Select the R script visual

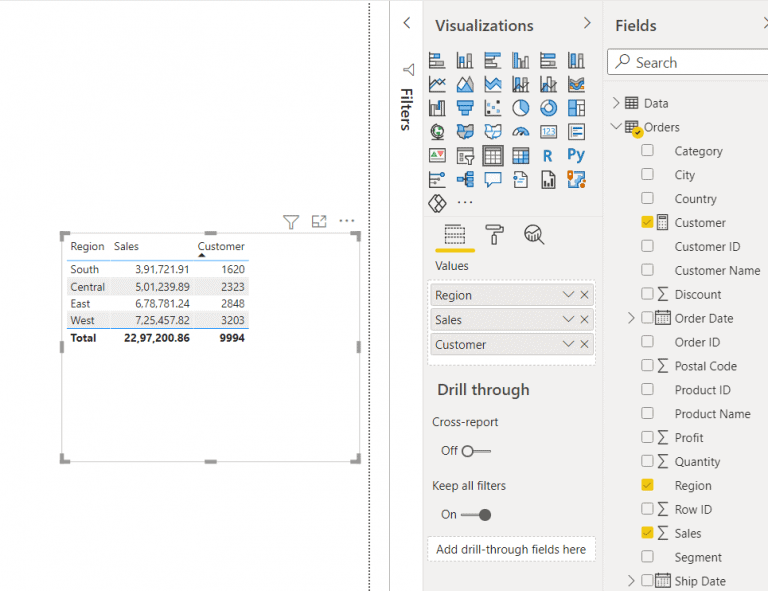pyautogui.click(x=549, y=156)
